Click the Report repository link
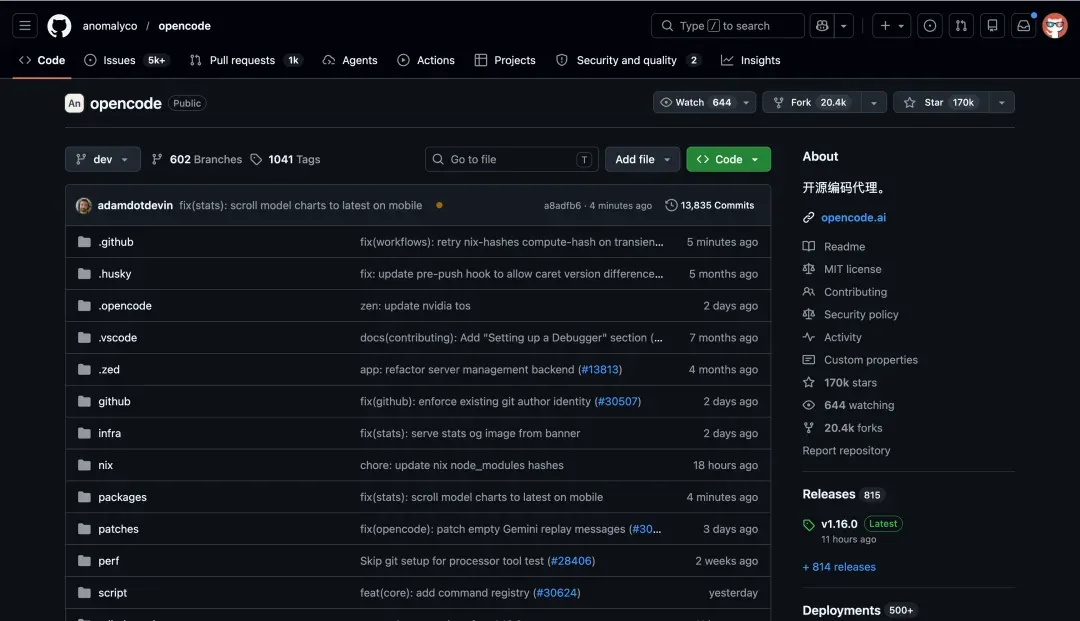 (x=847, y=451)
